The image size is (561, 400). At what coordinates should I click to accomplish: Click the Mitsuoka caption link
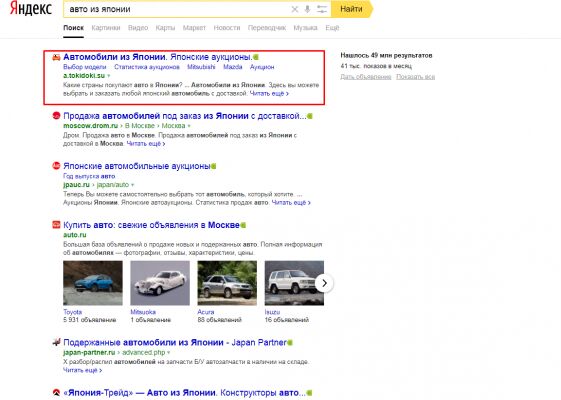pos(143,312)
